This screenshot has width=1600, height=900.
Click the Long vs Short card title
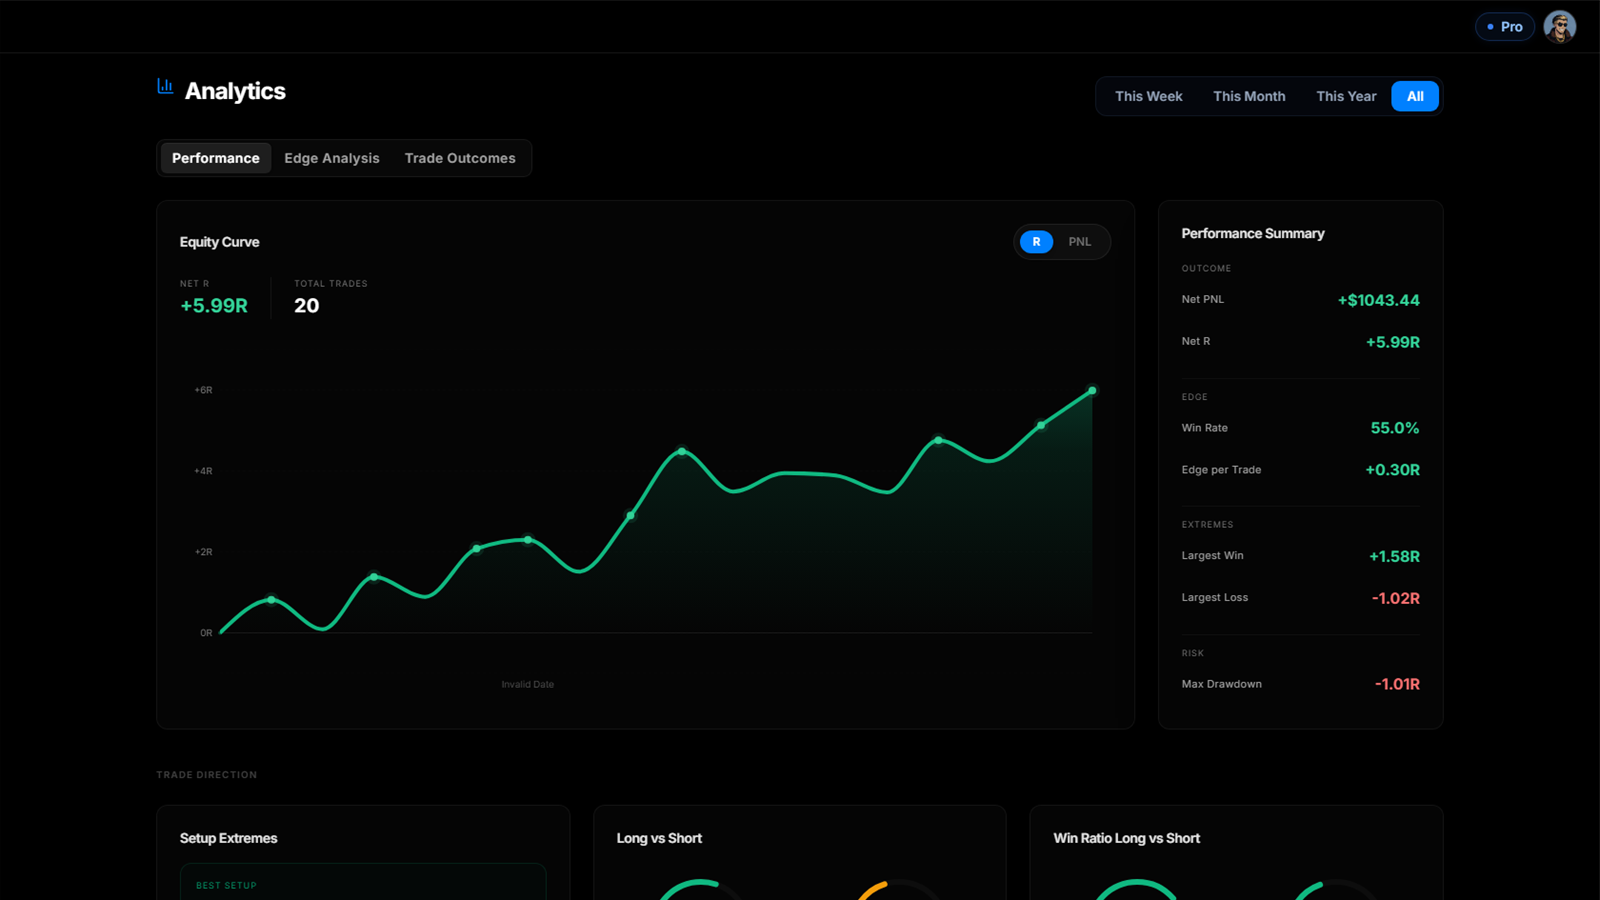coord(659,838)
